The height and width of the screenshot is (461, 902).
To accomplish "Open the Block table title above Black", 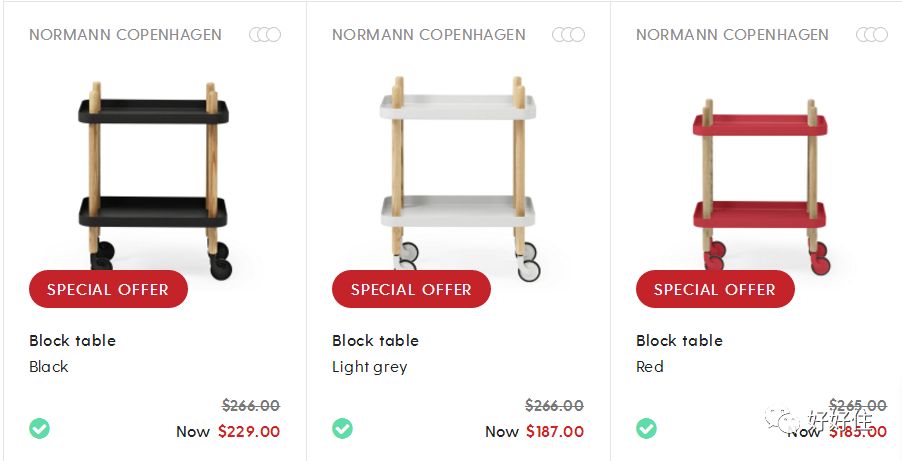I will 72,341.
